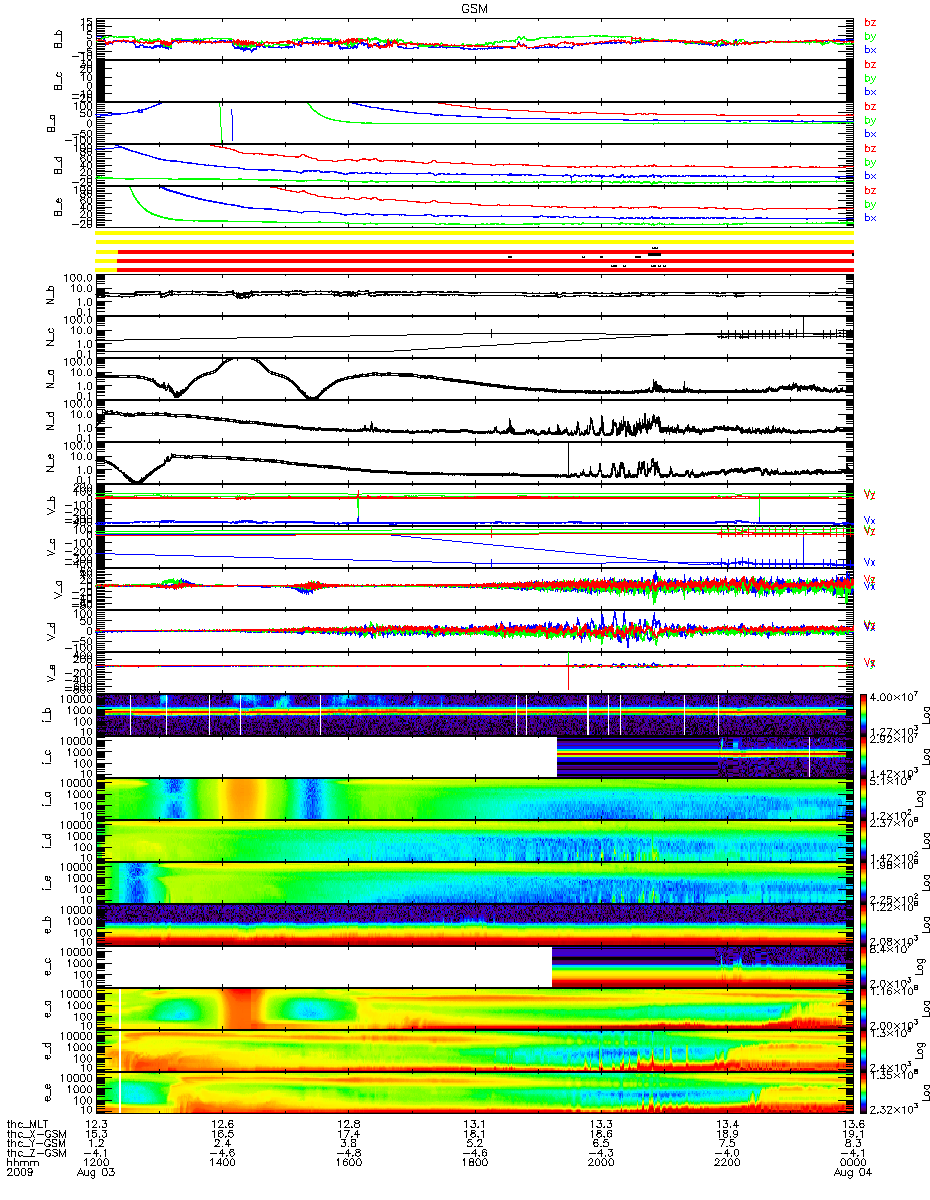Click the orange burst in the i_a spectrogram
930x1200 pixels.
pyautogui.click(x=243, y=798)
